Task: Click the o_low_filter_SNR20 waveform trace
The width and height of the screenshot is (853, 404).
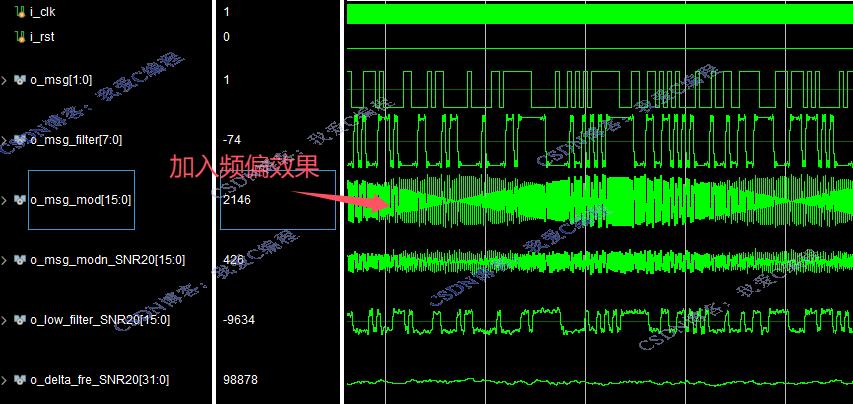Action: point(599,321)
